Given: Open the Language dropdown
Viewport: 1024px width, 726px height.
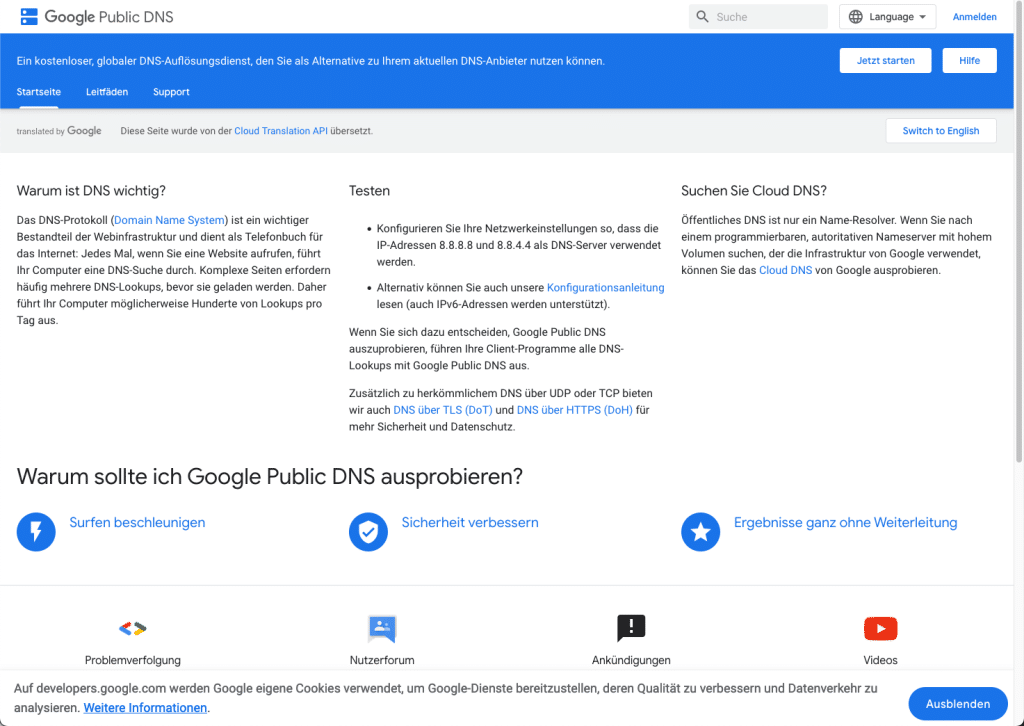Looking at the screenshot, I should pyautogui.click(x=887, y=16).
